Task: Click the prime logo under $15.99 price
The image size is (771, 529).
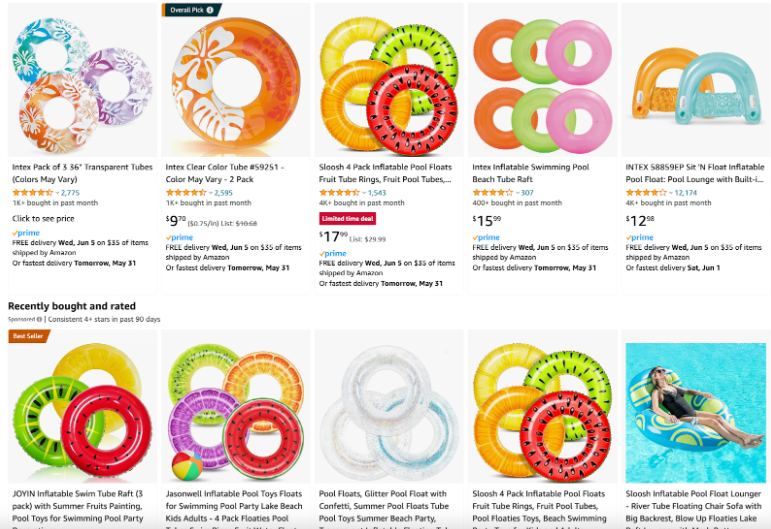Action: pos(486,237)
